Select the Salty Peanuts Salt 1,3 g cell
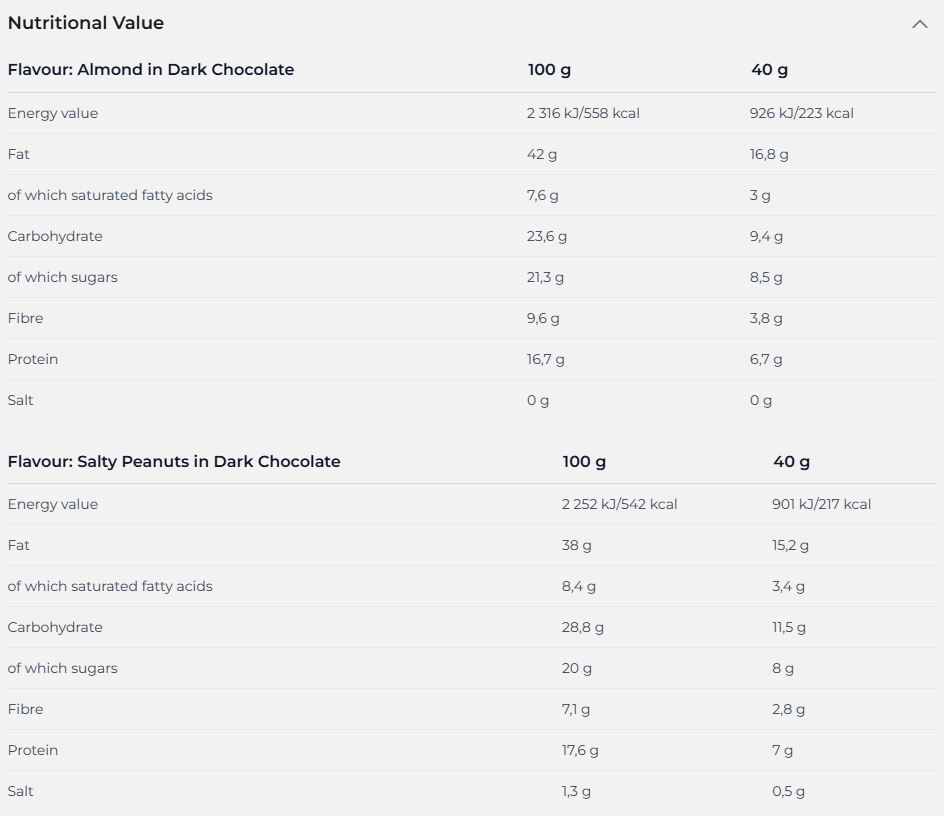944x816 pixels. click(576, 791)
